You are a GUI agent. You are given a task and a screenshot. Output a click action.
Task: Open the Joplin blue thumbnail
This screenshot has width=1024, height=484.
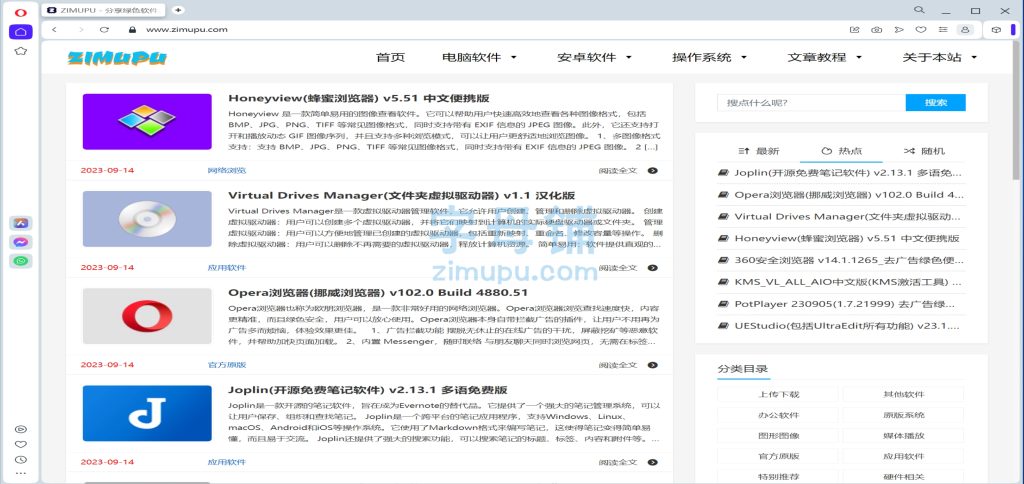[x=147, y=413]
